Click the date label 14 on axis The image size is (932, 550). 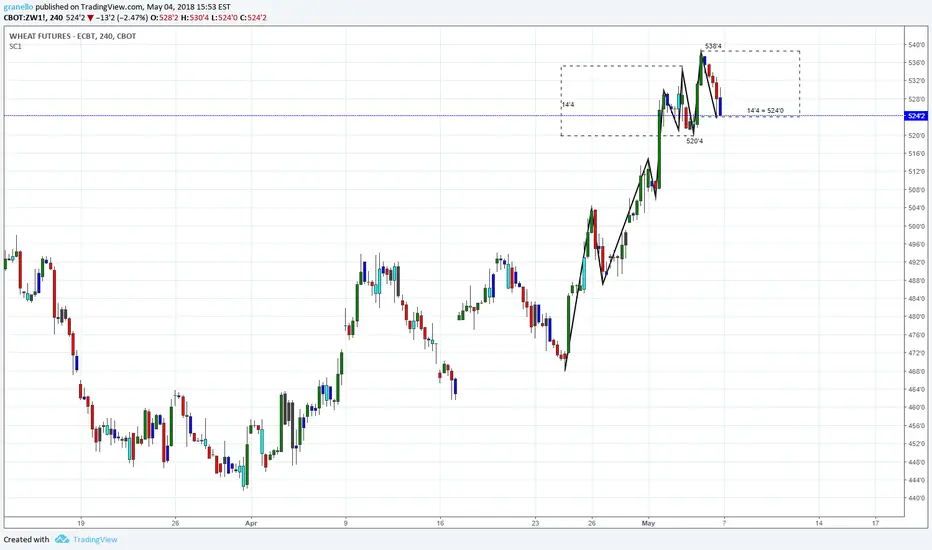[x=818, y=523]
